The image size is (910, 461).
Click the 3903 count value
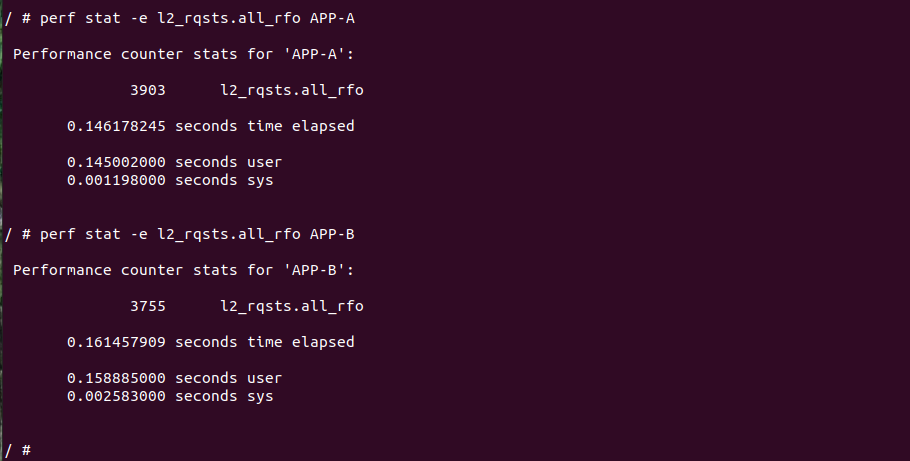pos(148,91)
